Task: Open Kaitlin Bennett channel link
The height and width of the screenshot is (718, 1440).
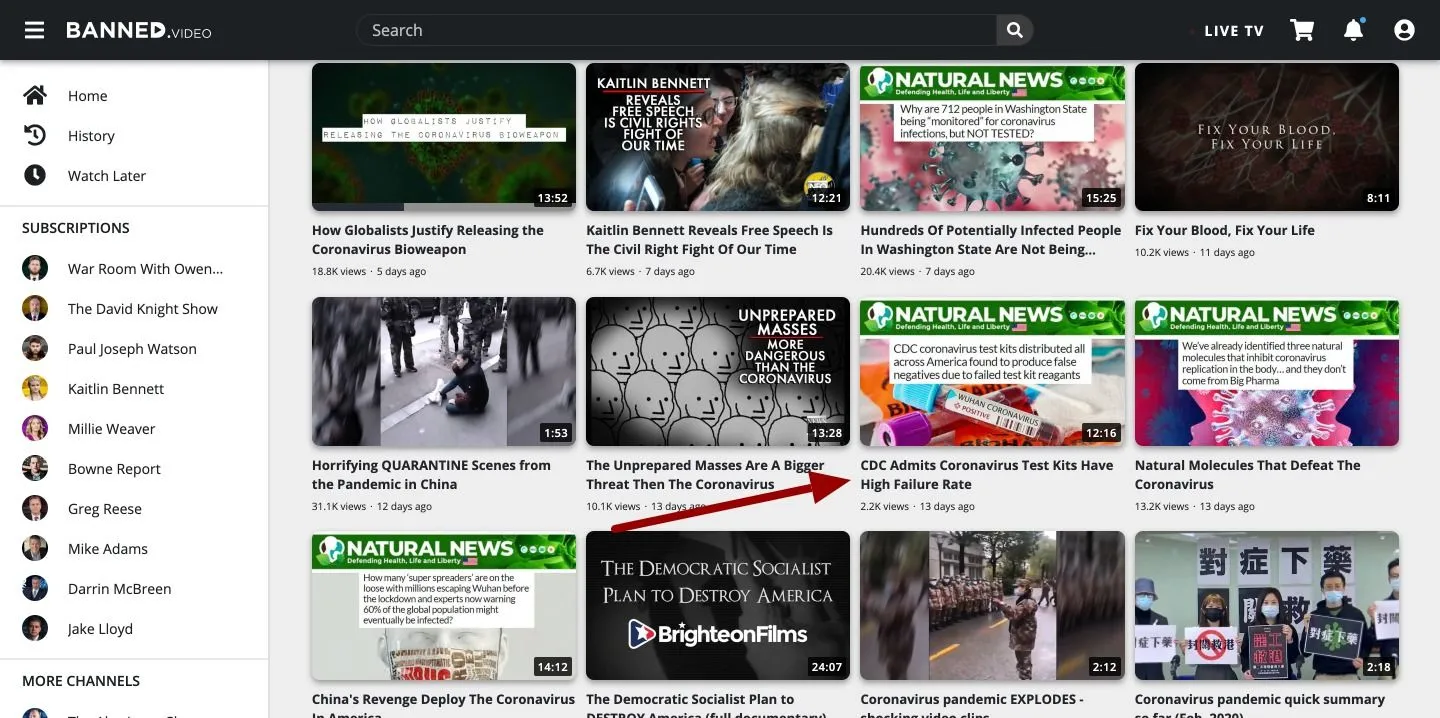Action: point(116,389)
